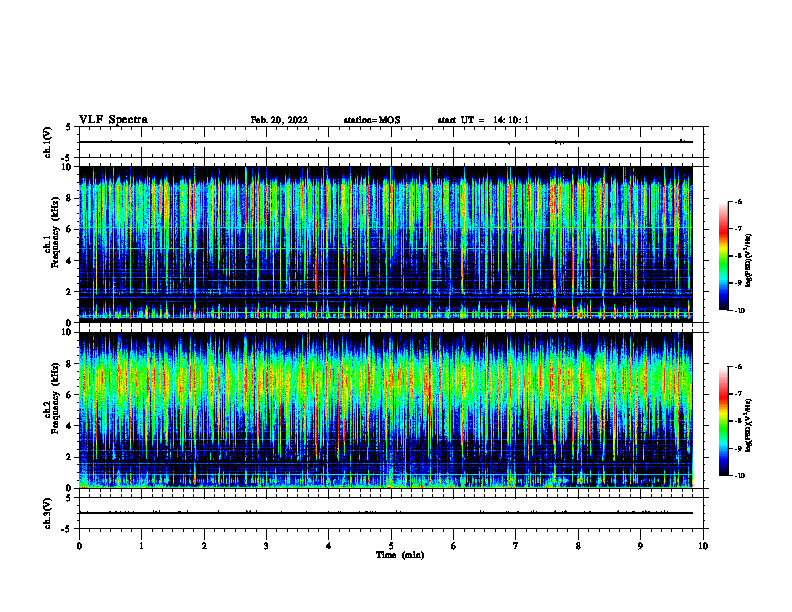Click the ch.2 color scale bar

point(723,421)
